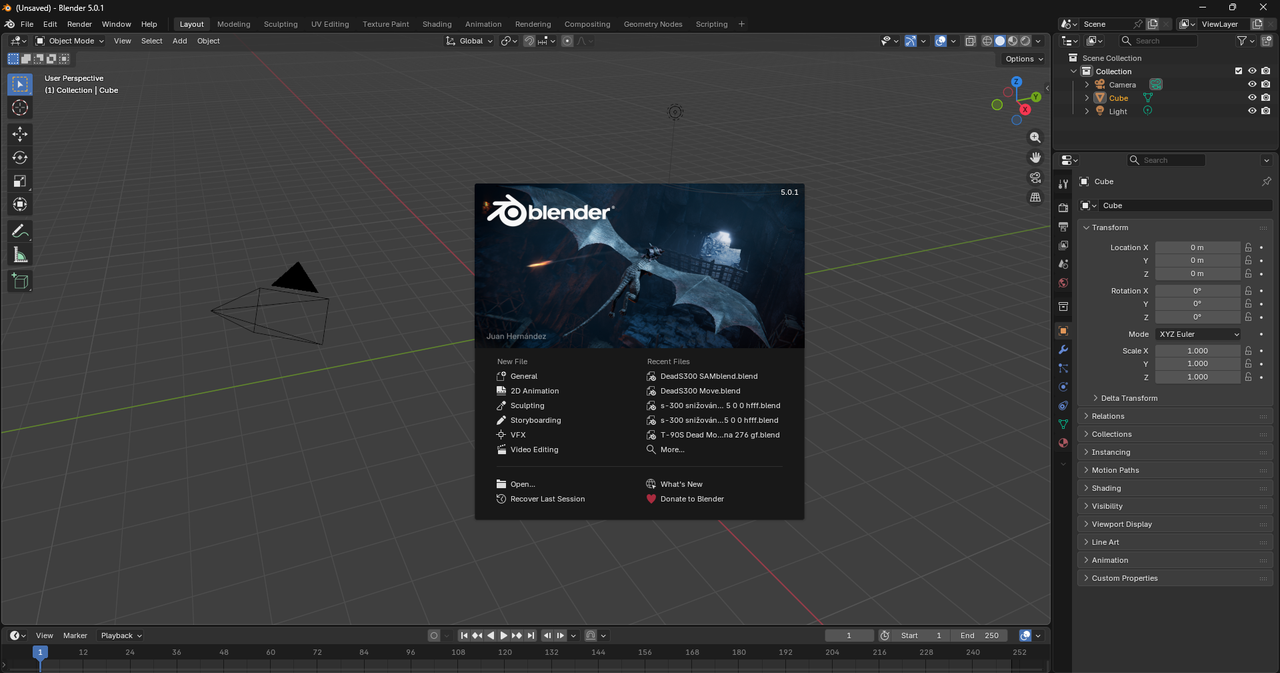The height and width of the screenshot is (673, 1280).
Task: Expand the Camera item in outliner
Action: [1087, 85]
